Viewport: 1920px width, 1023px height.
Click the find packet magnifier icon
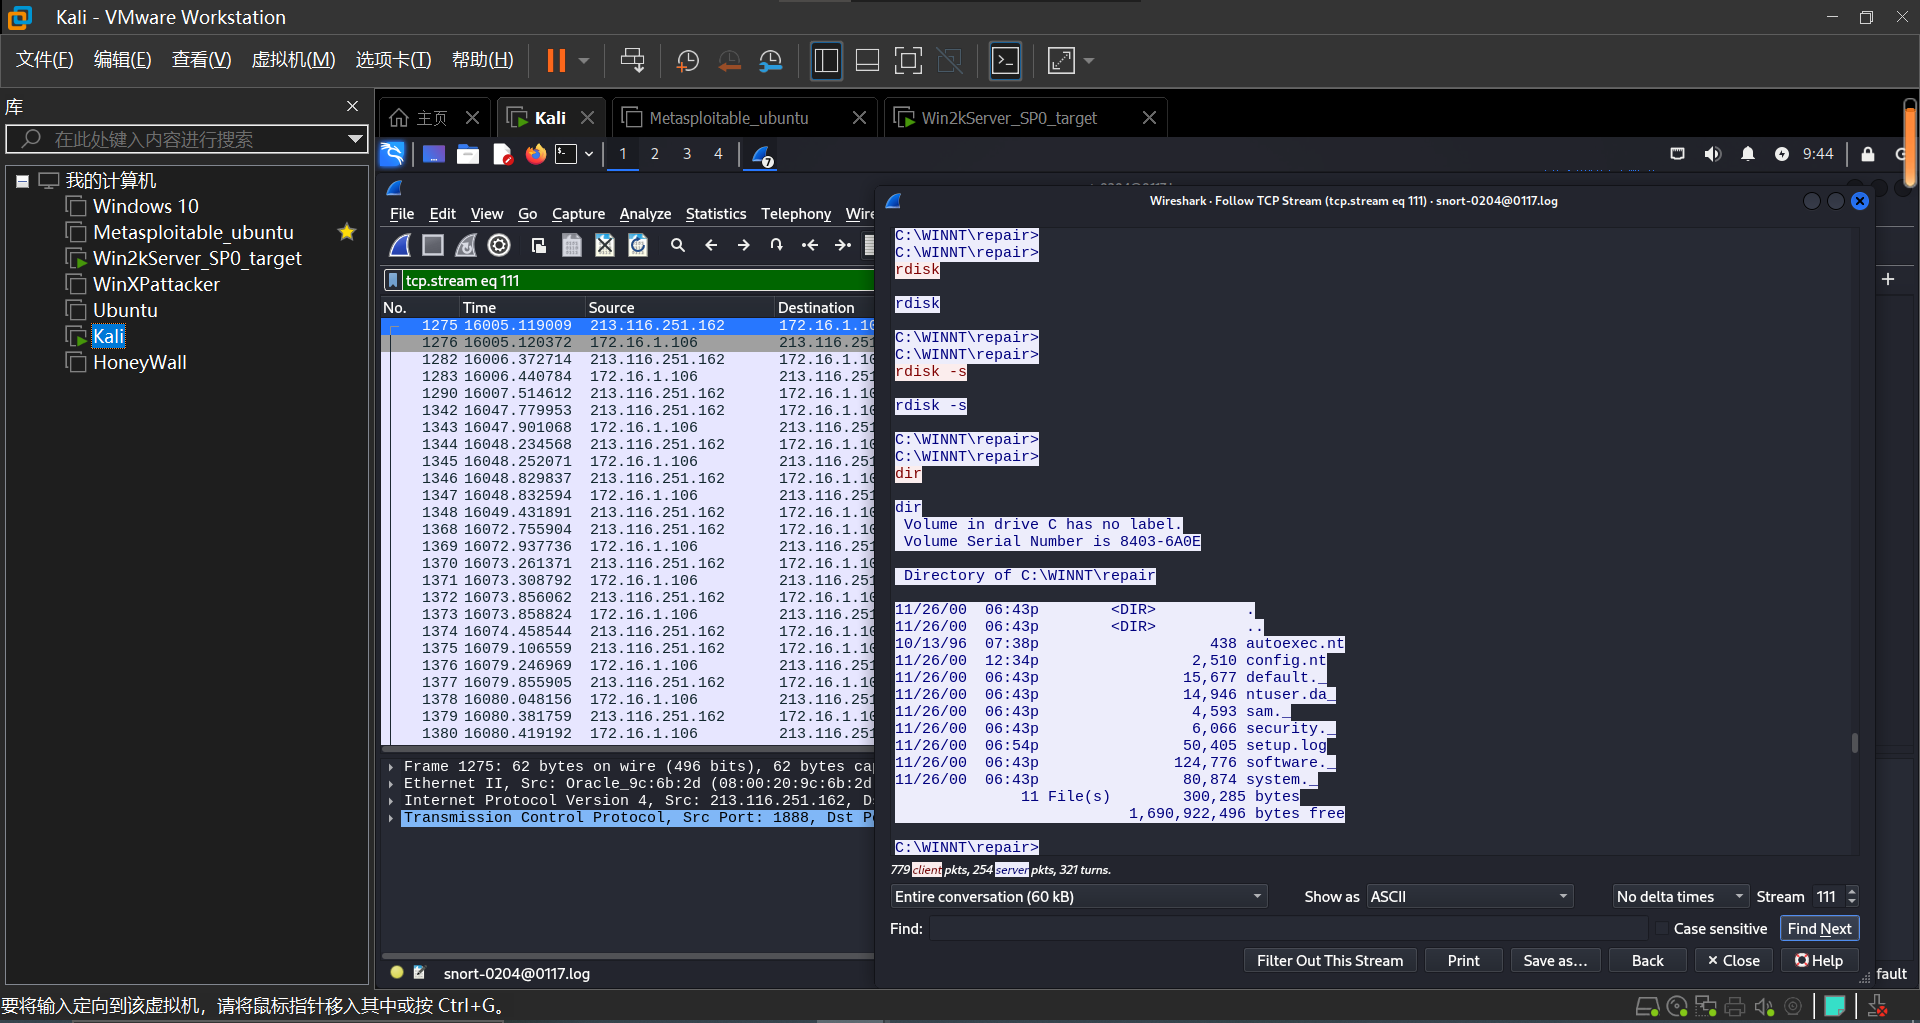point(678,245)
